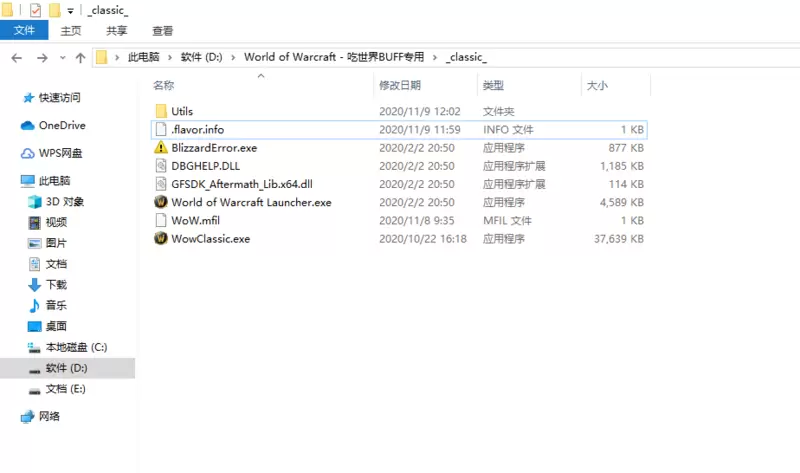Open 视频 in the sidebar

click(56, 222)
